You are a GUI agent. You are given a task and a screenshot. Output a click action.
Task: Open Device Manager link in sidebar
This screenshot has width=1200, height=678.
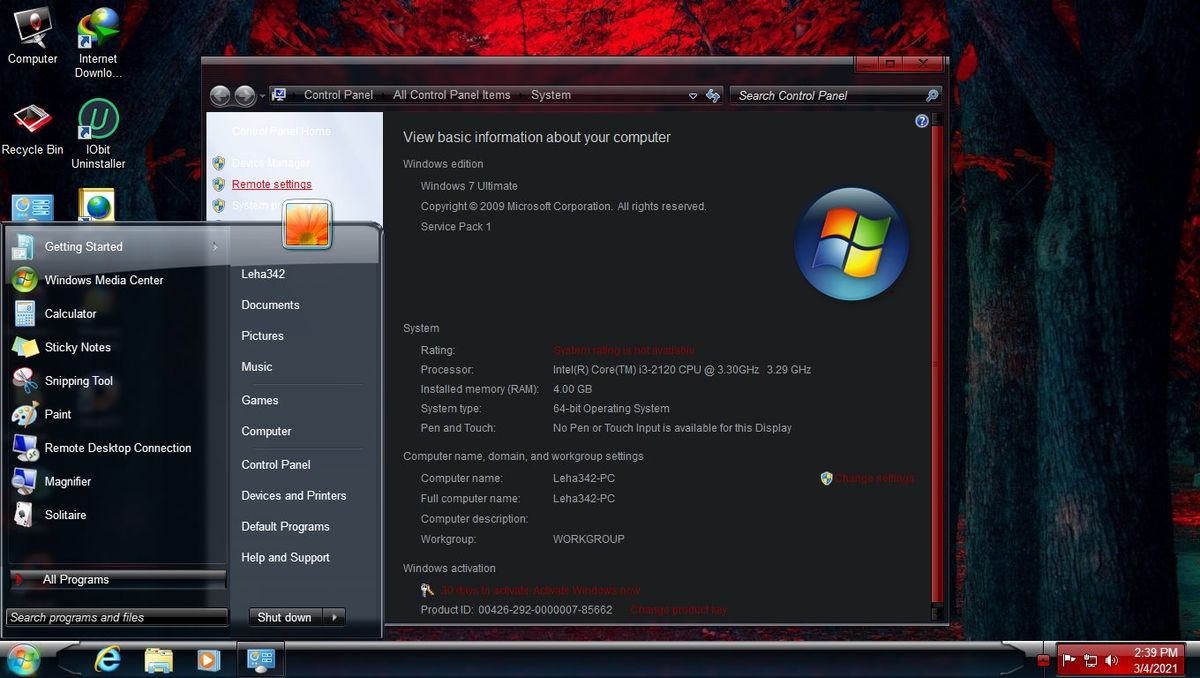(x=271, y=163)
